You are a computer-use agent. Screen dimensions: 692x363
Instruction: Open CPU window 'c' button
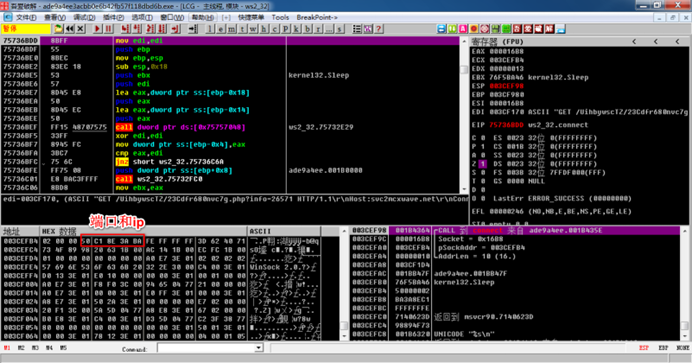click(x=275, y=29)
